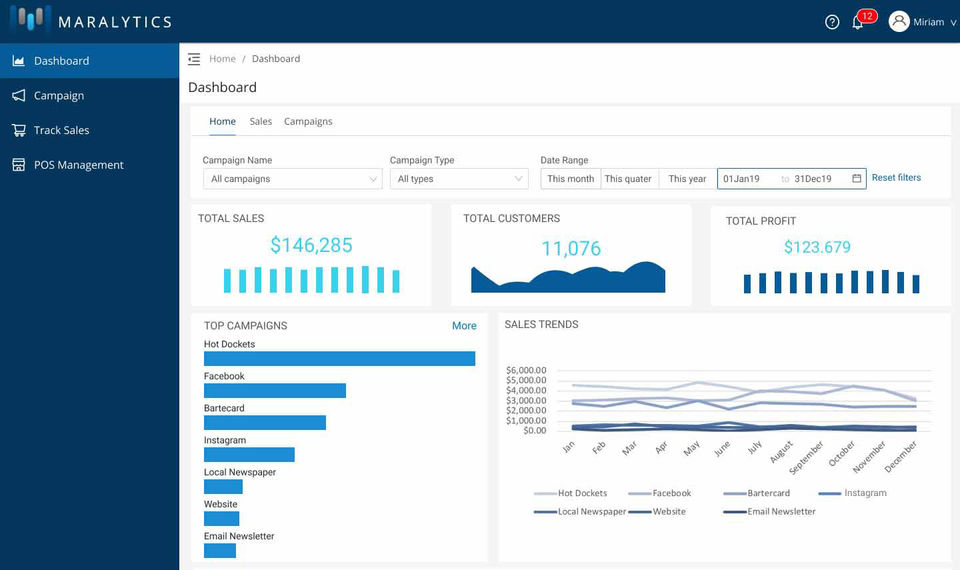Select the This quater range option

coord(627,179)
